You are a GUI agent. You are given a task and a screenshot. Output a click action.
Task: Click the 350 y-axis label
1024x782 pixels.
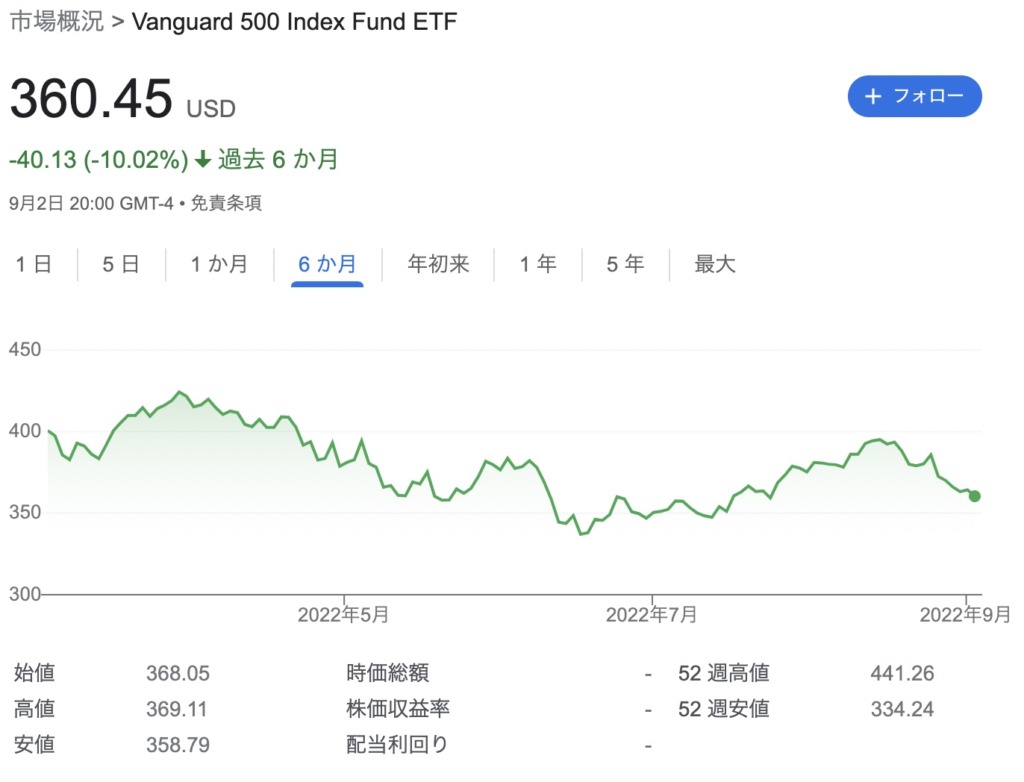(x=25, y=512)
